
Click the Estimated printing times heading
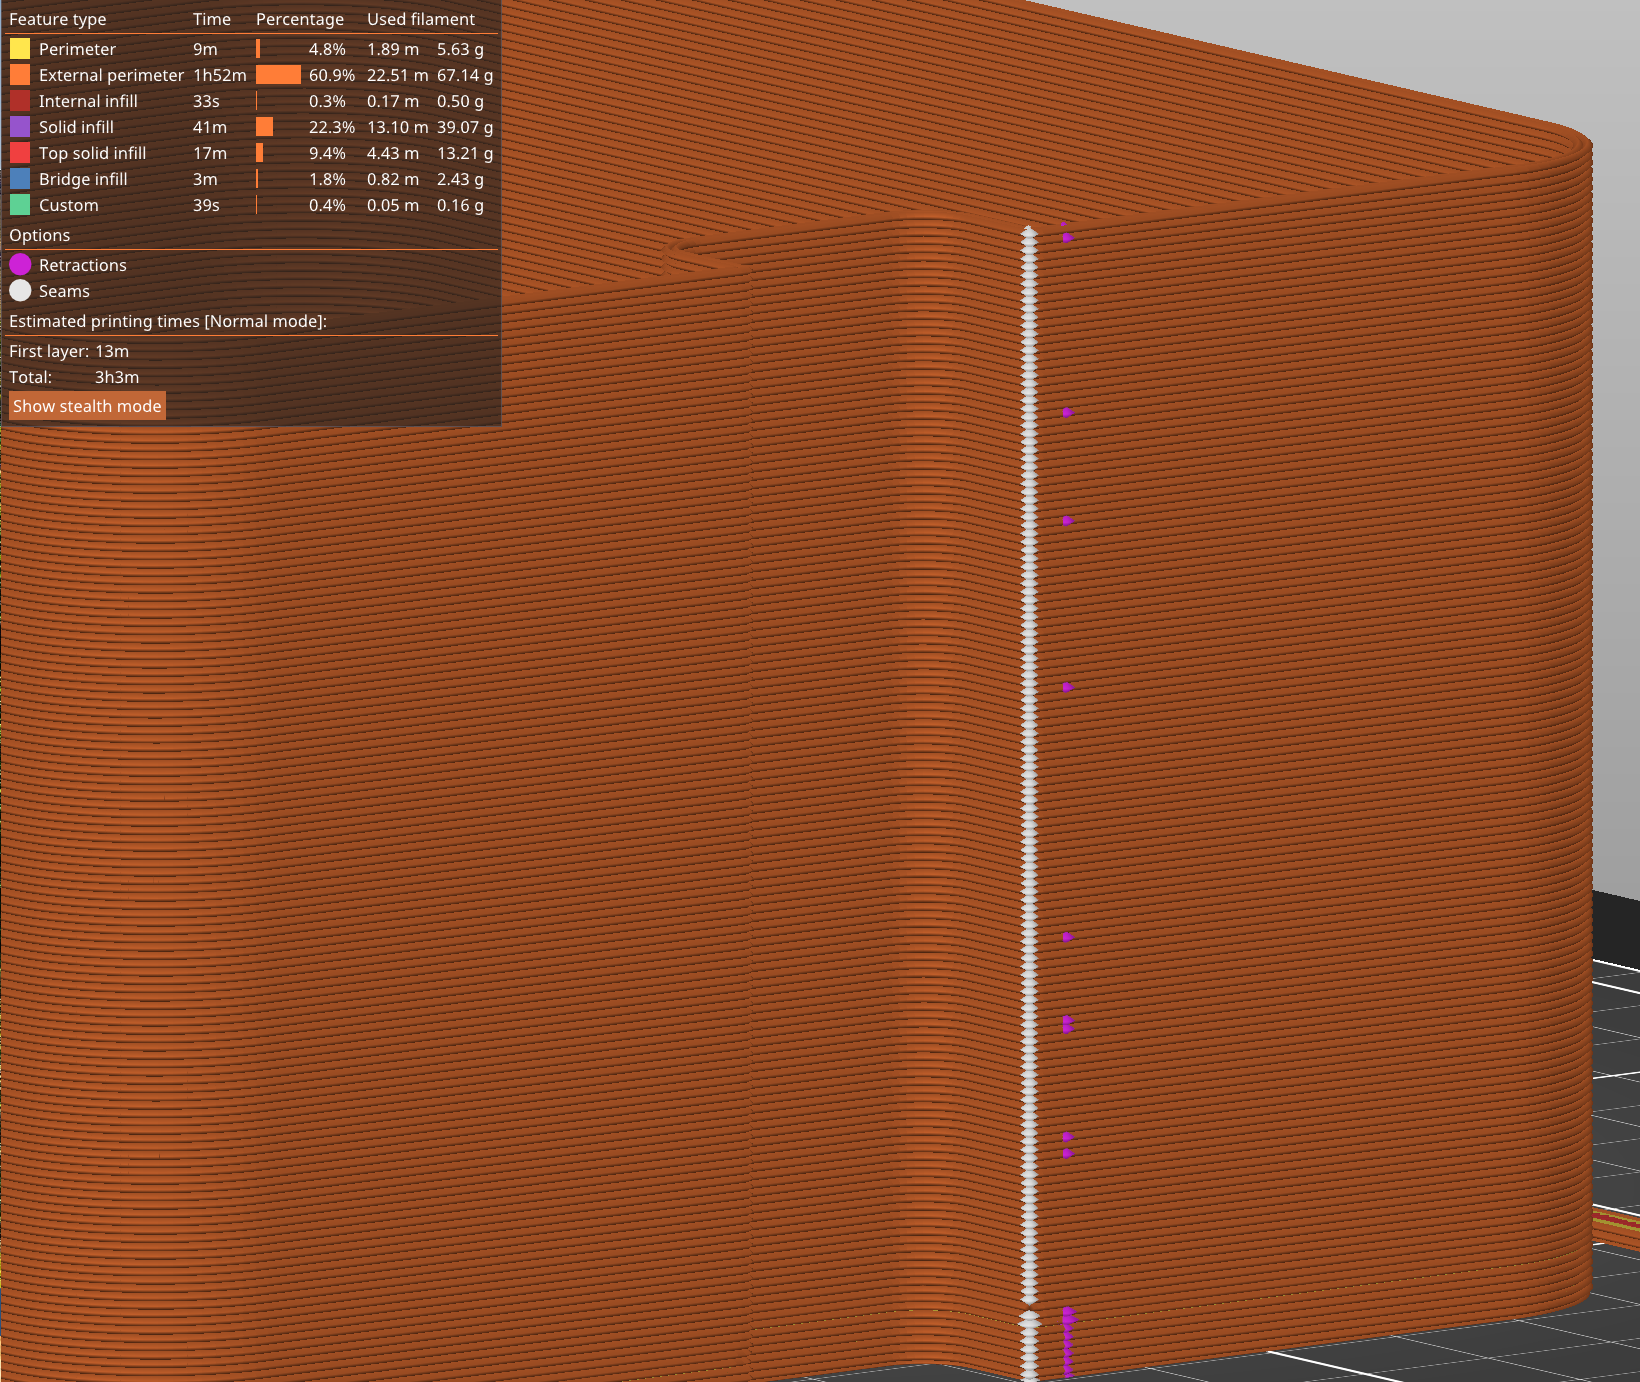click(167, 320)
